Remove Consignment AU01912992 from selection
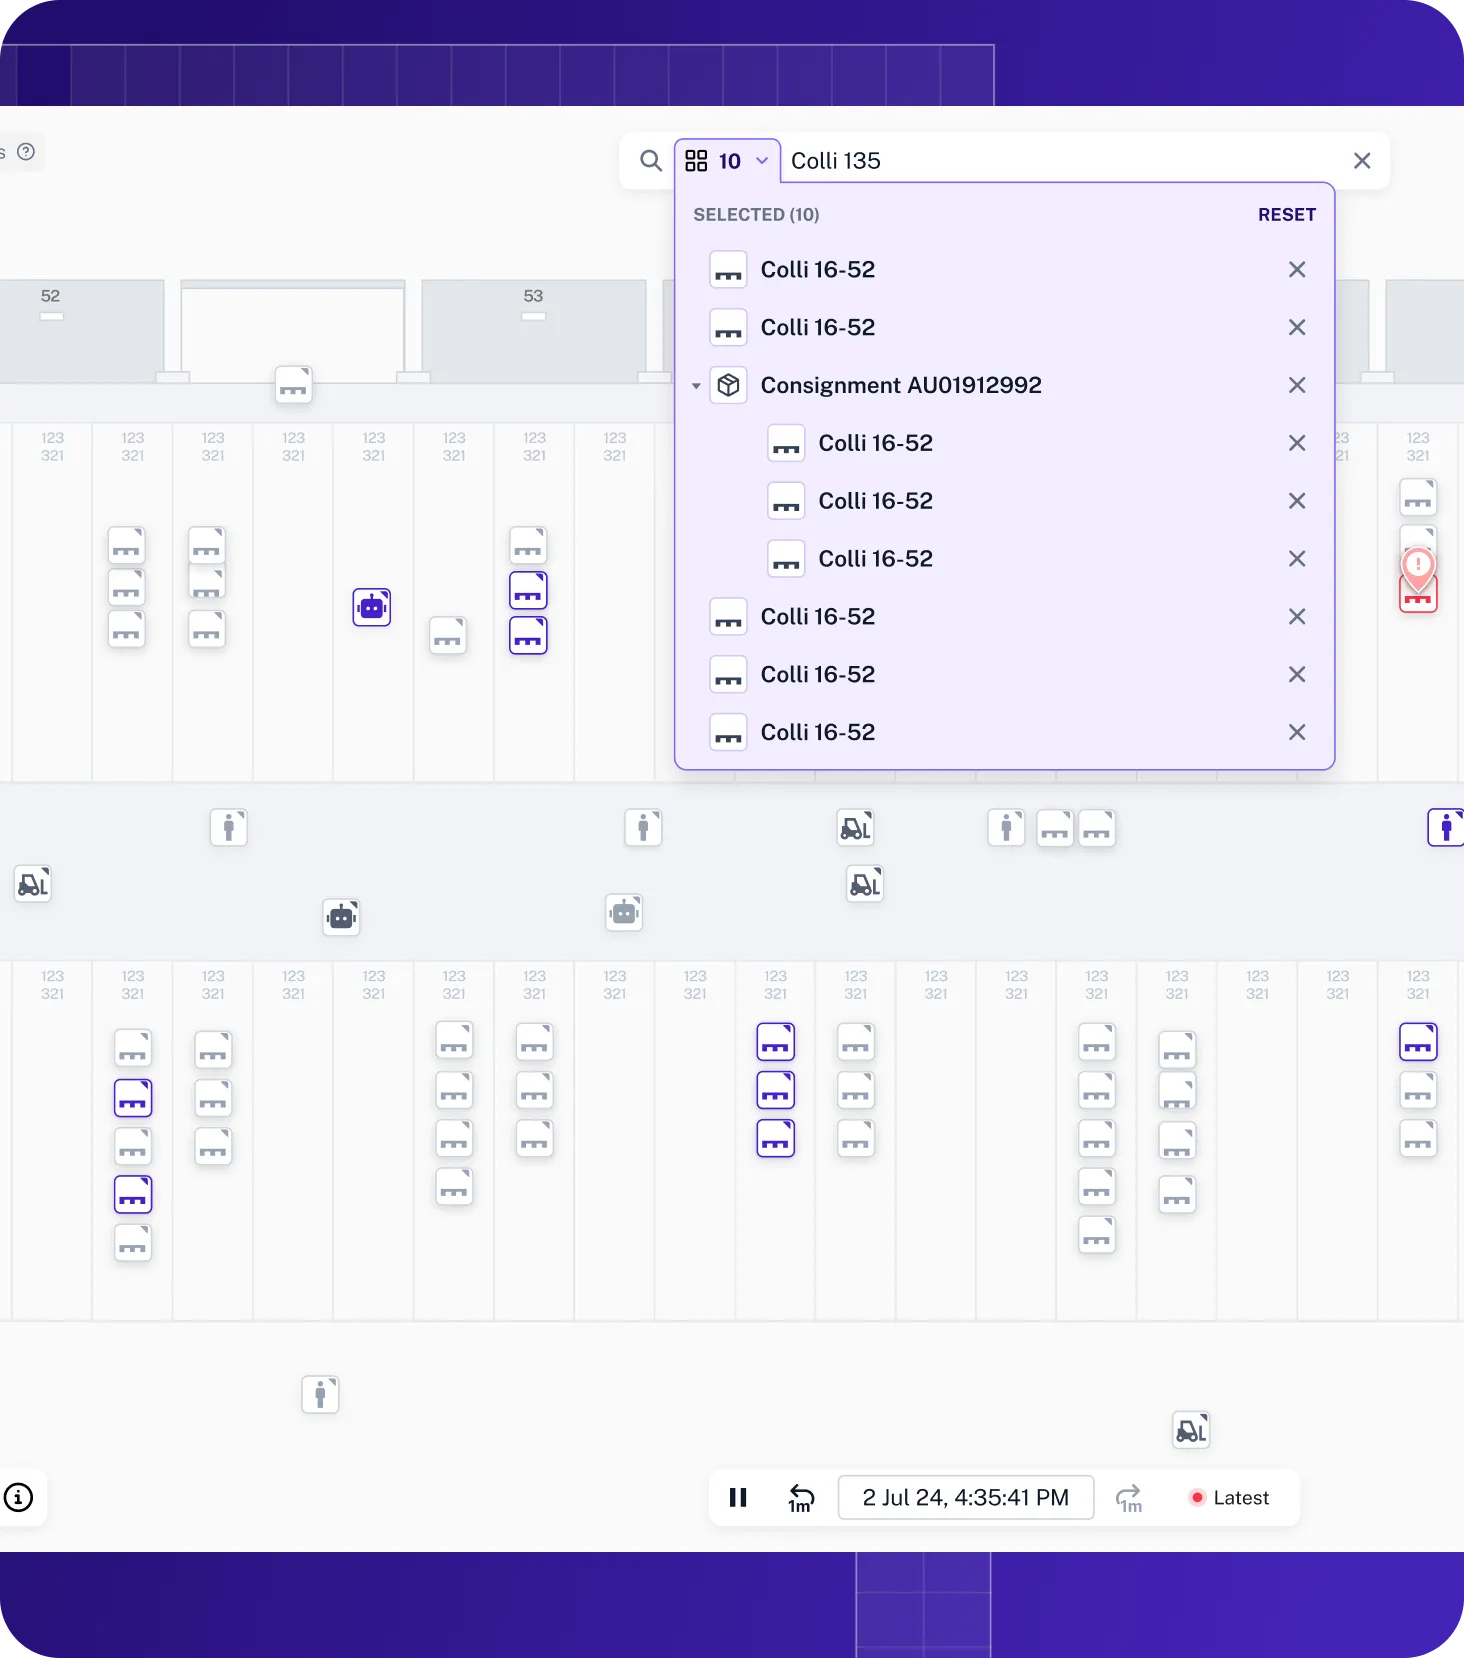1464x1658 pixels. [x=1297, y=385]
